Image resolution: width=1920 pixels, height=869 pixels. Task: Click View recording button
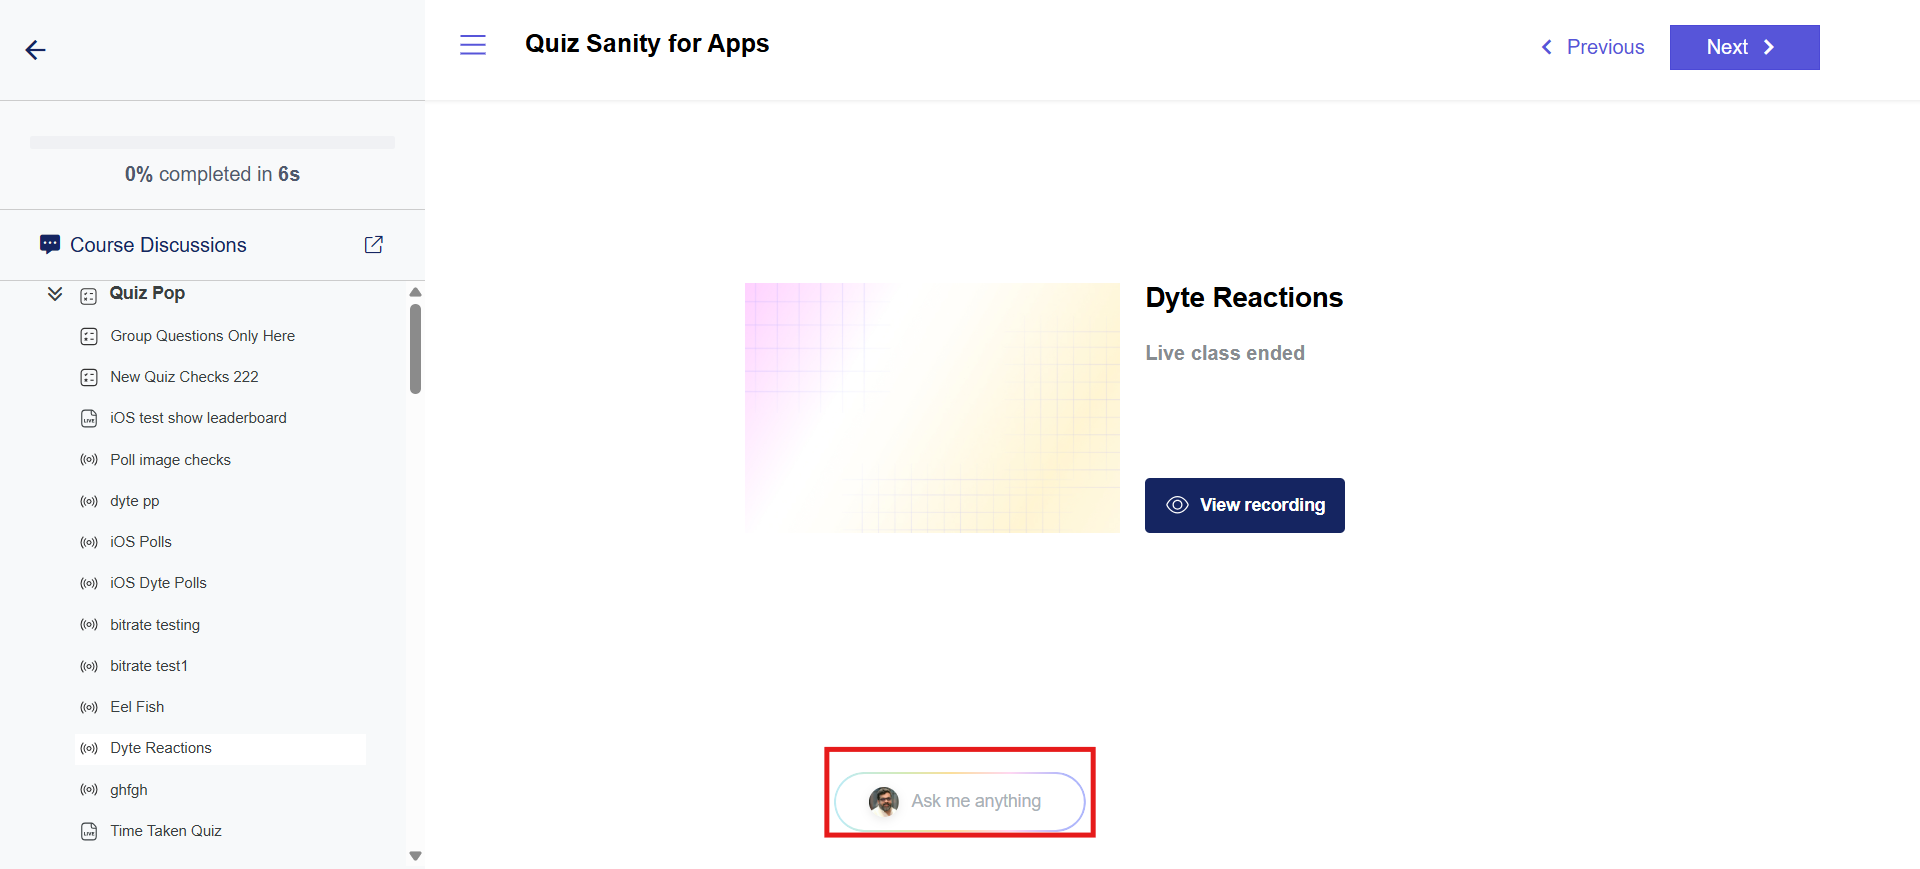(x=1244, y=505)
